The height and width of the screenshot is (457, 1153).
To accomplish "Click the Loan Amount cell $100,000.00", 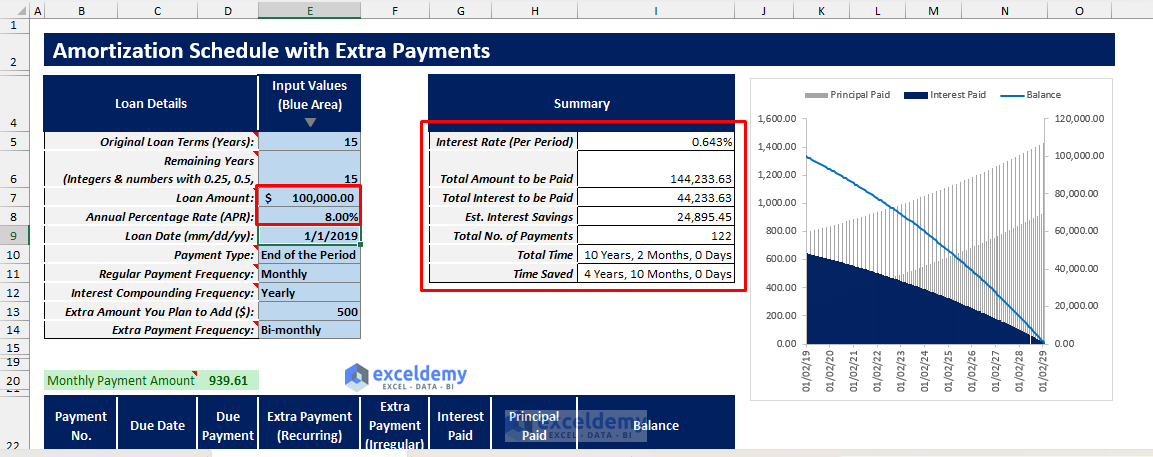I will [310, 197].
